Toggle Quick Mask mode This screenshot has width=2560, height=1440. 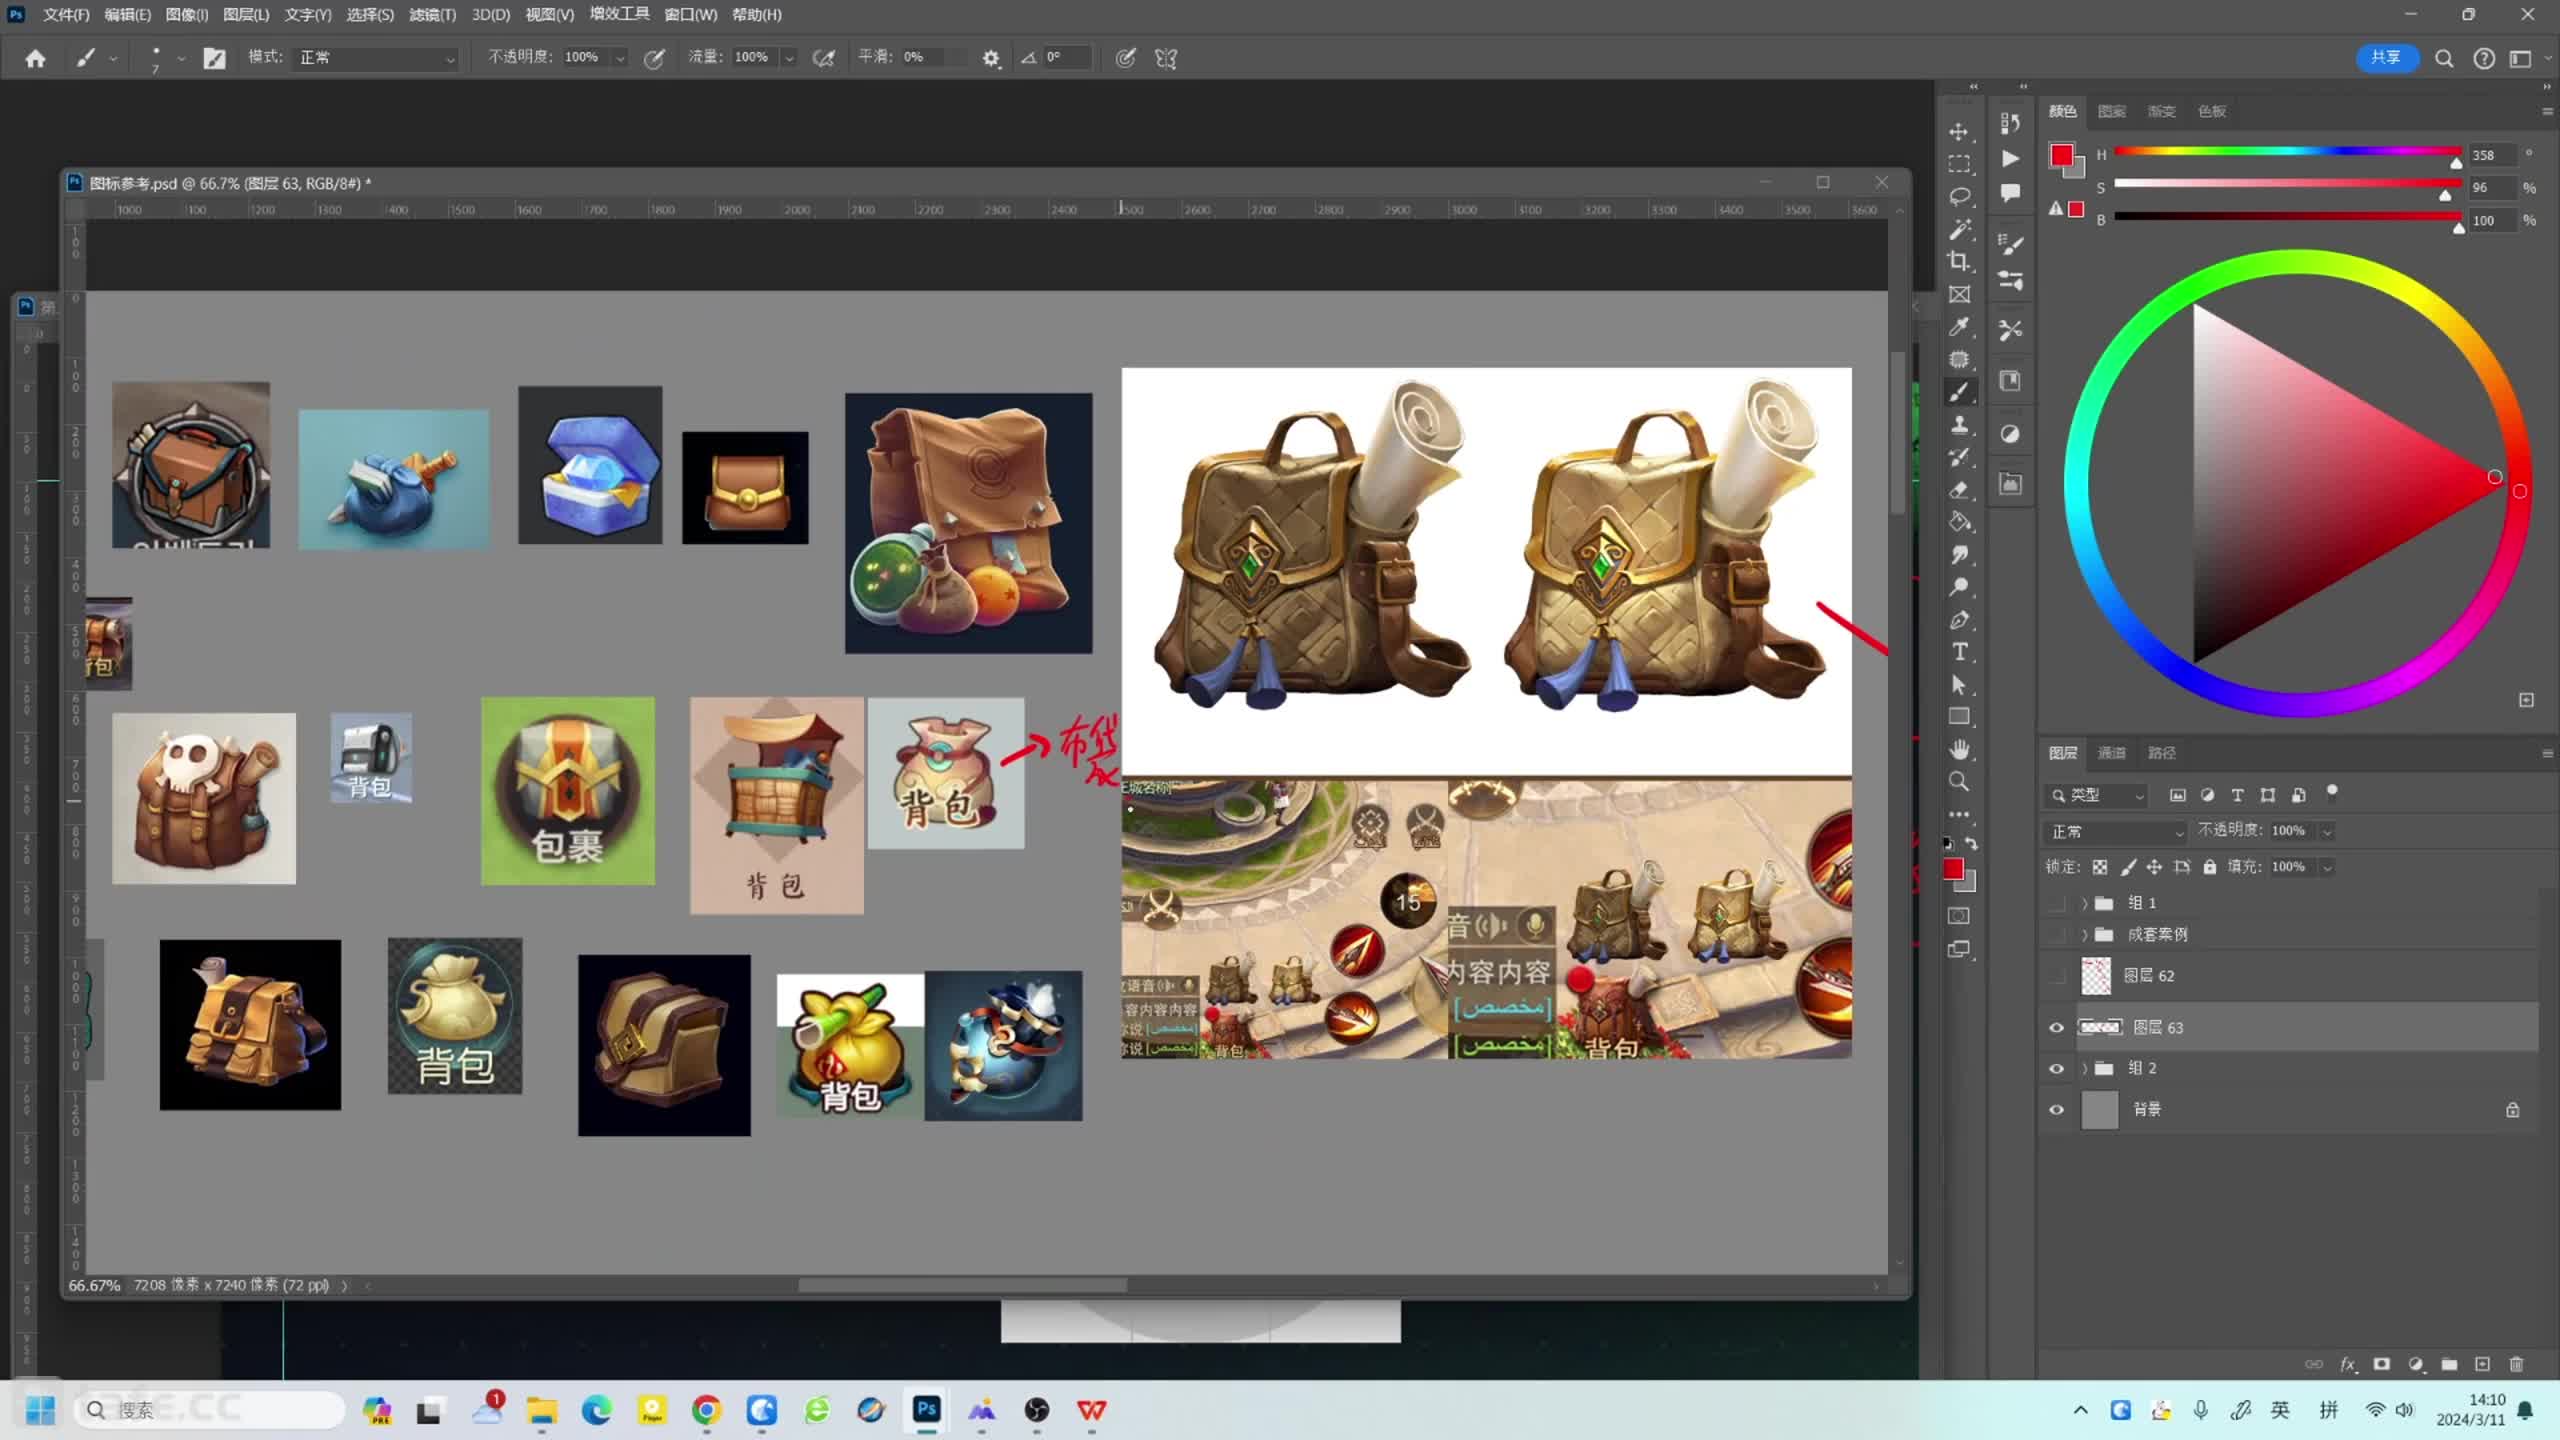(x=1959, y=916)
